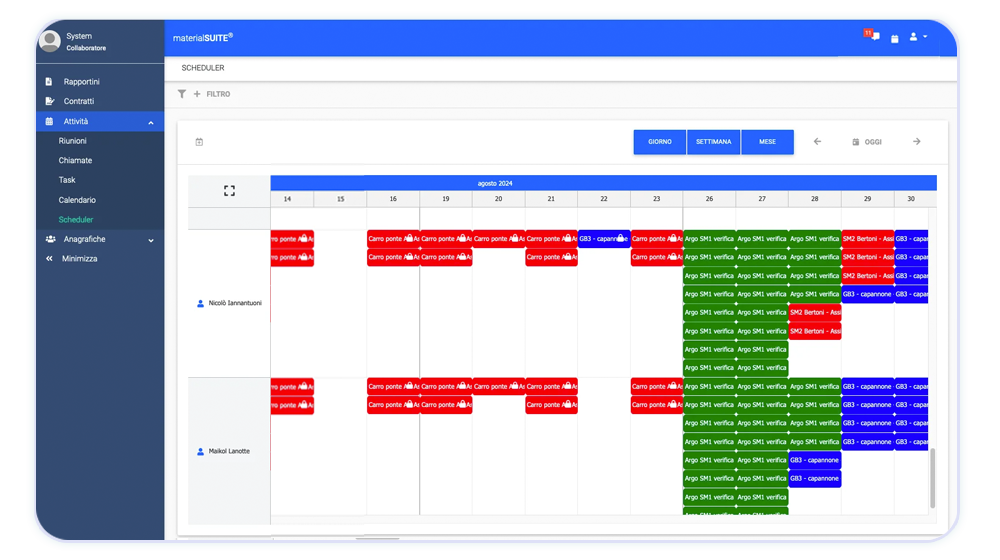Image resolution: width=1000 pixels, height=560 pixels.
Task: Click the add event calendar-plus icon
Action: point(199,142)
